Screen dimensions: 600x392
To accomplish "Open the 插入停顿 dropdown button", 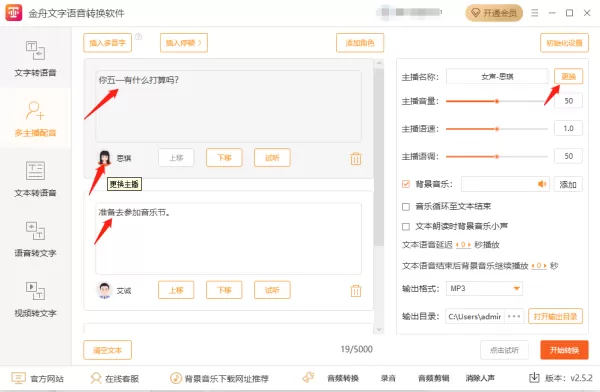I will click(x=184, y=42).
